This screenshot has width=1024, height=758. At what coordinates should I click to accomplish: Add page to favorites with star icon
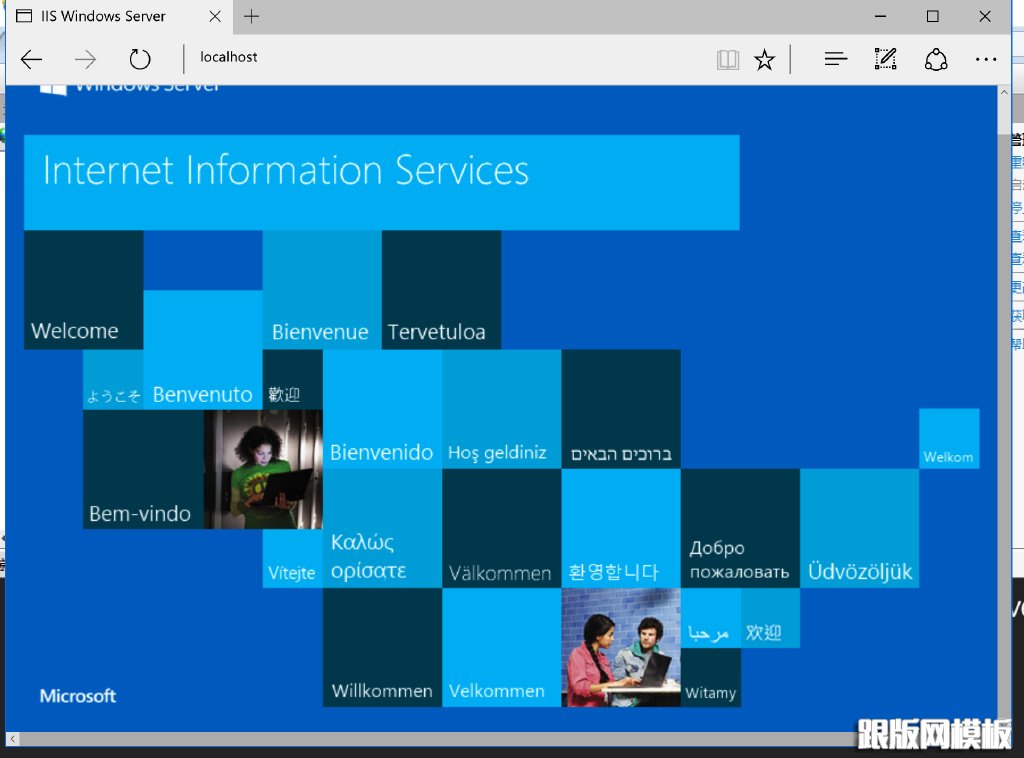pyautogui.click(x=765, y=60)
